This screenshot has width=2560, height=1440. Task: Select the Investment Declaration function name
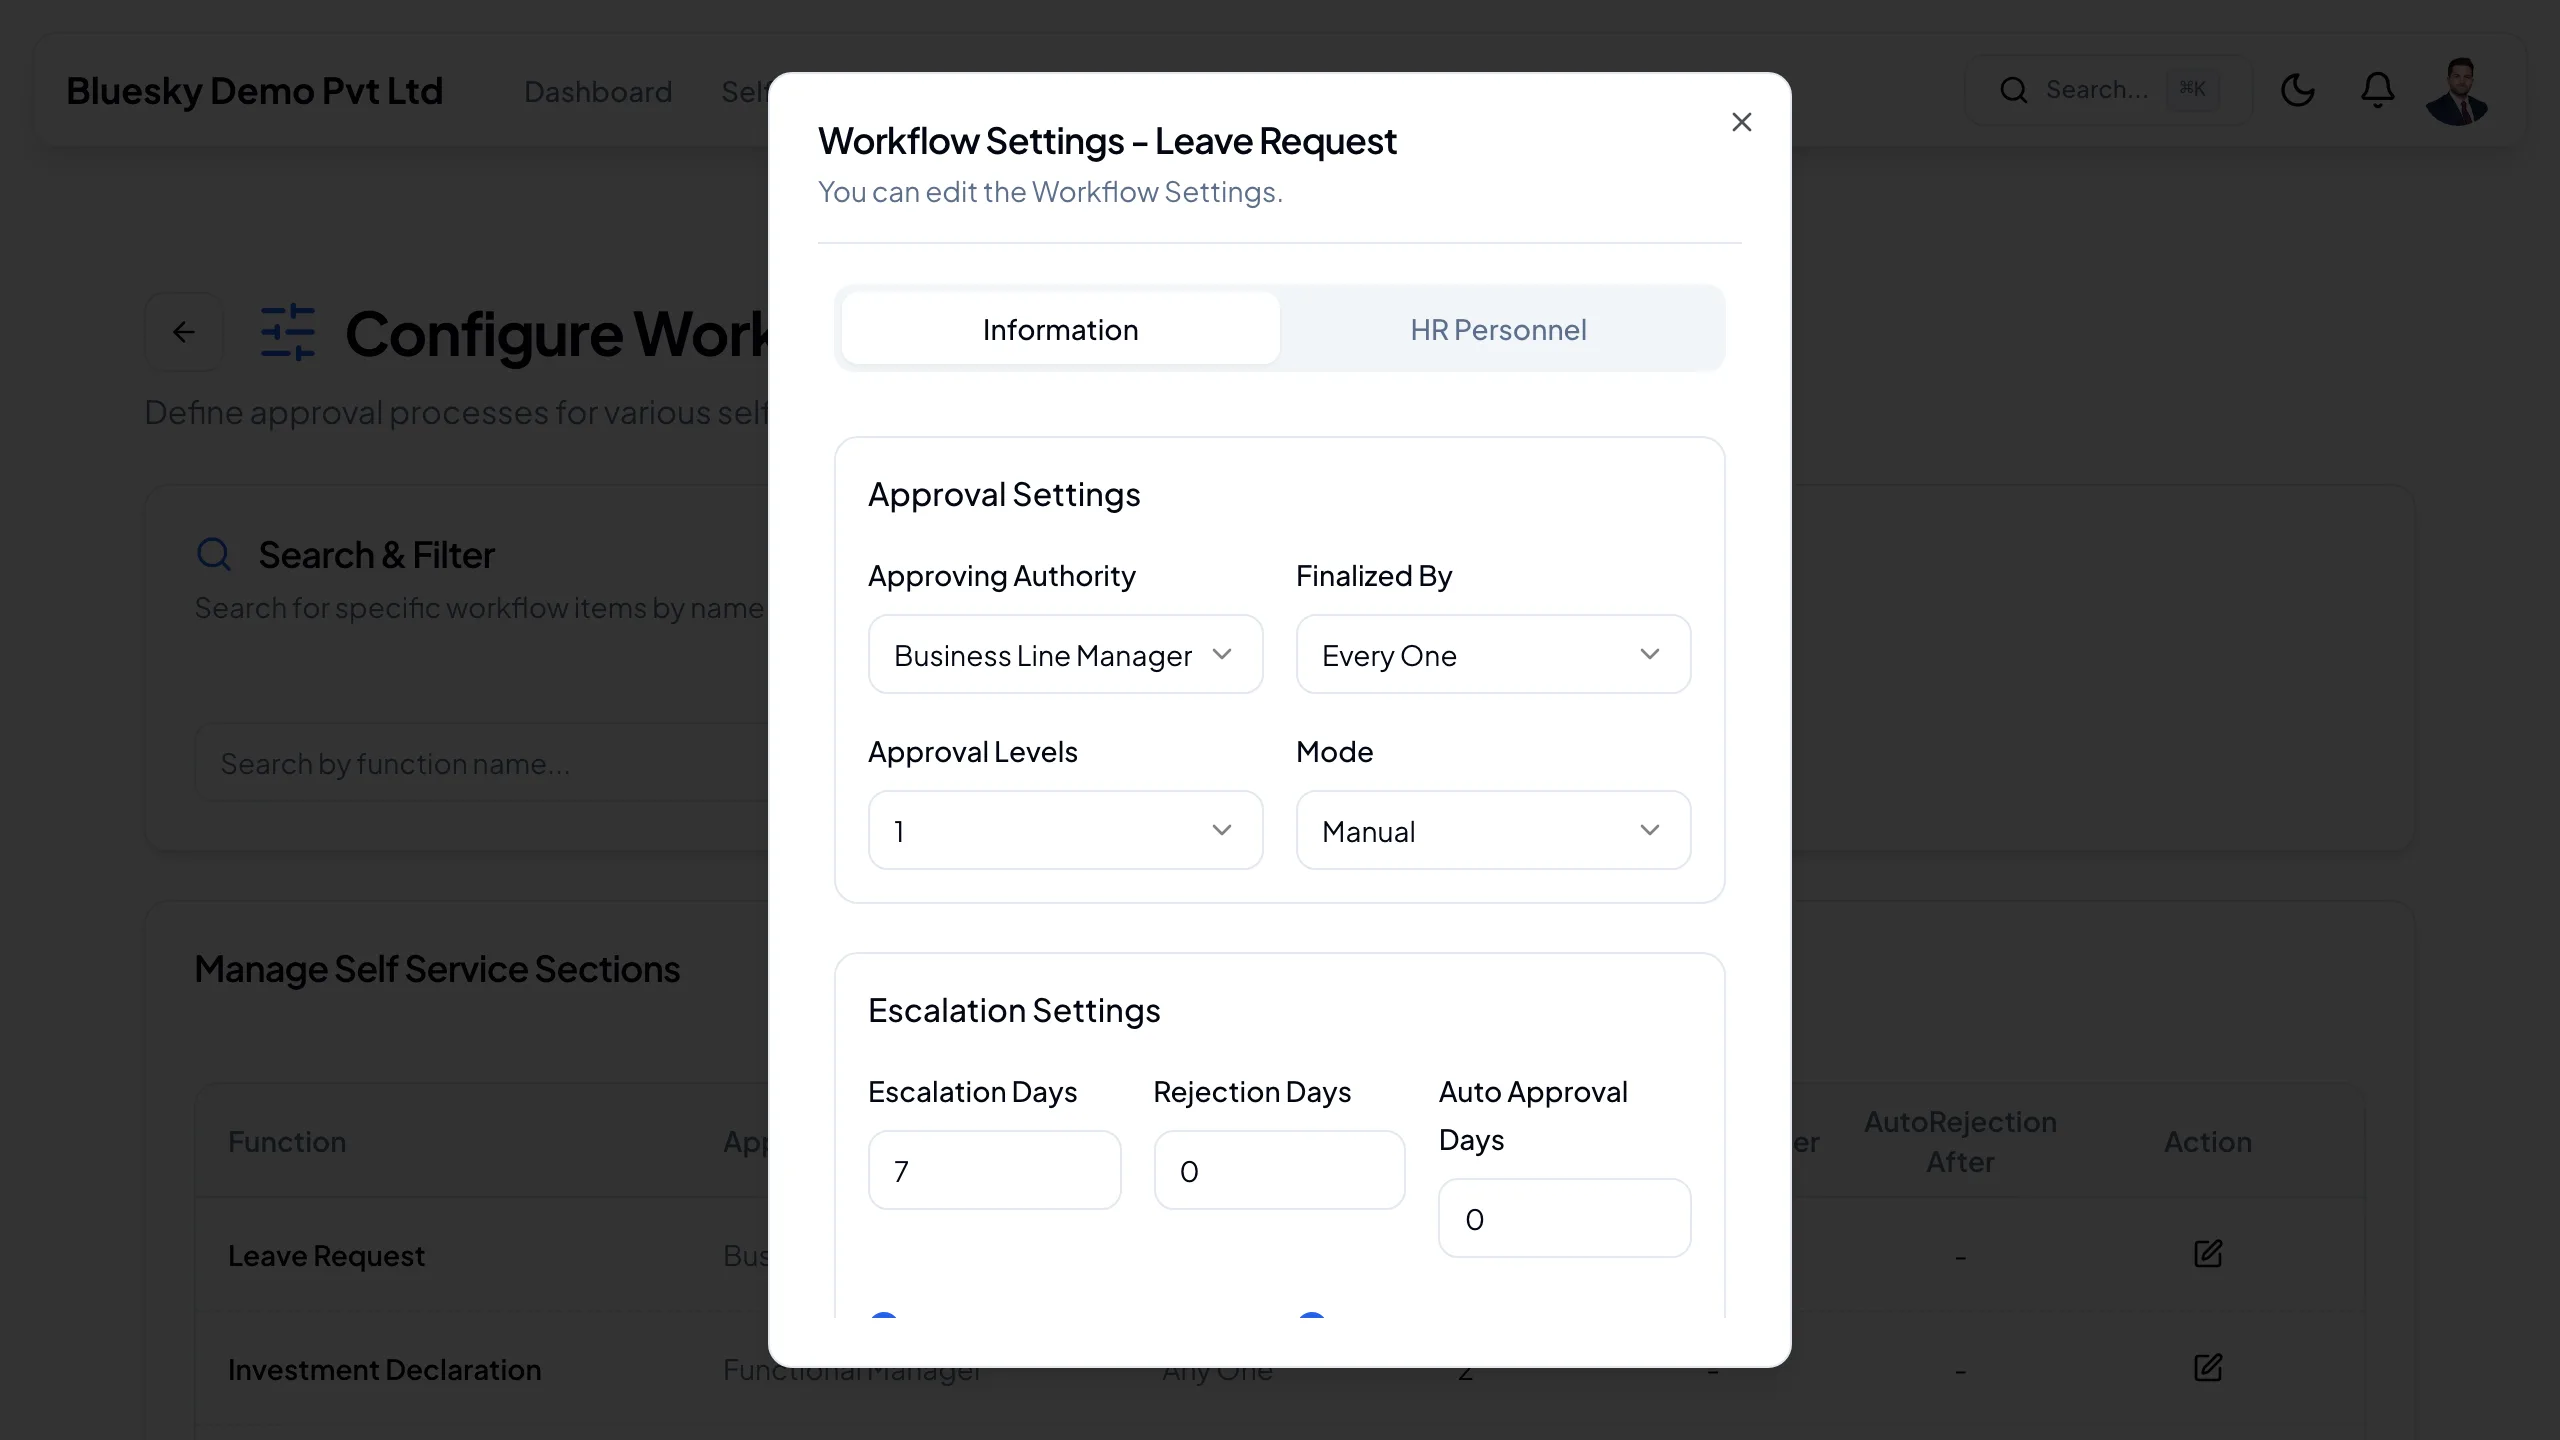pos(384,1369)
